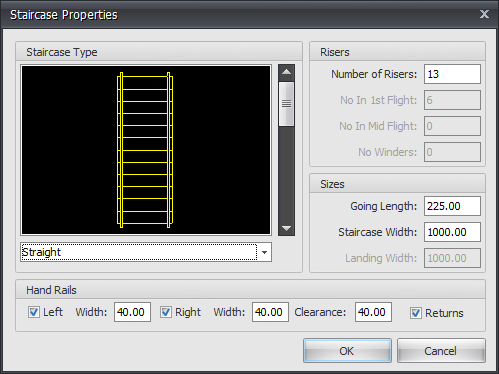Open the Straight staircase type dropdown arrow
This screenshot has width=499, height=374.
point(264,252)
